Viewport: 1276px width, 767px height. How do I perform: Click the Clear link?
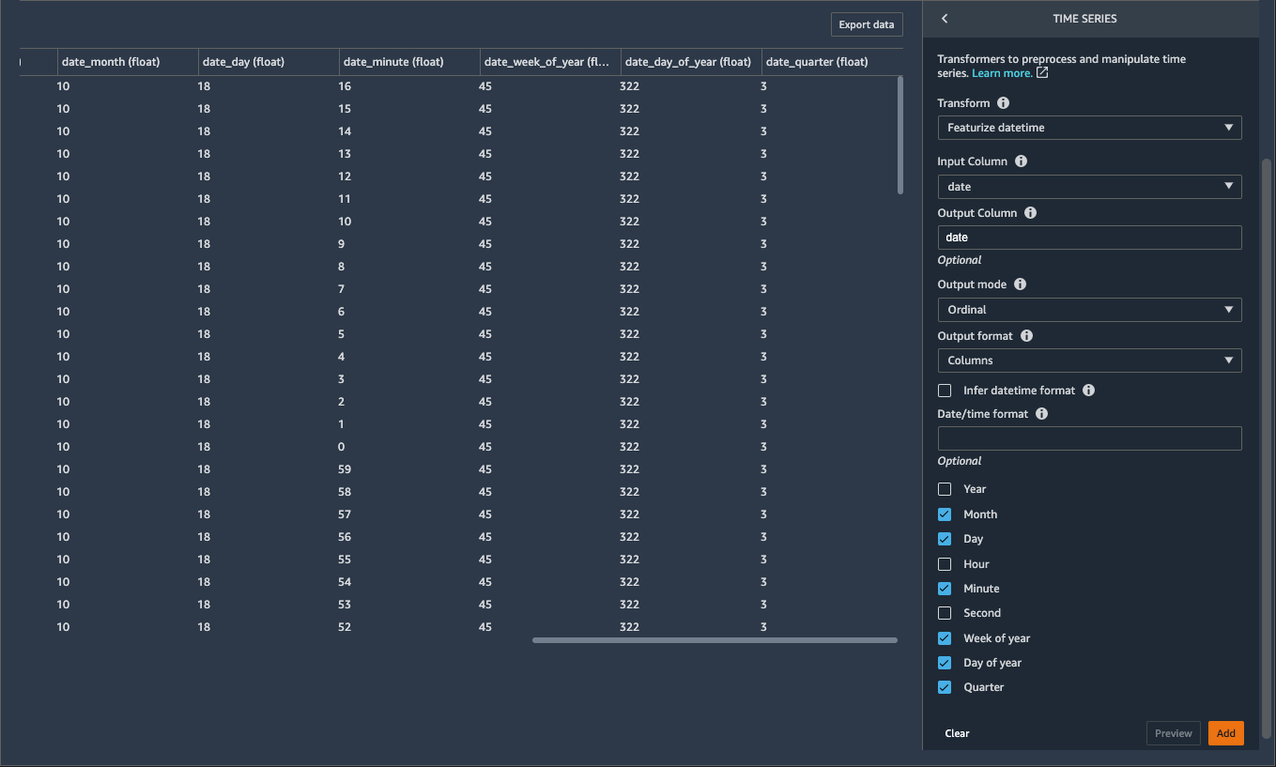[956, 733]
